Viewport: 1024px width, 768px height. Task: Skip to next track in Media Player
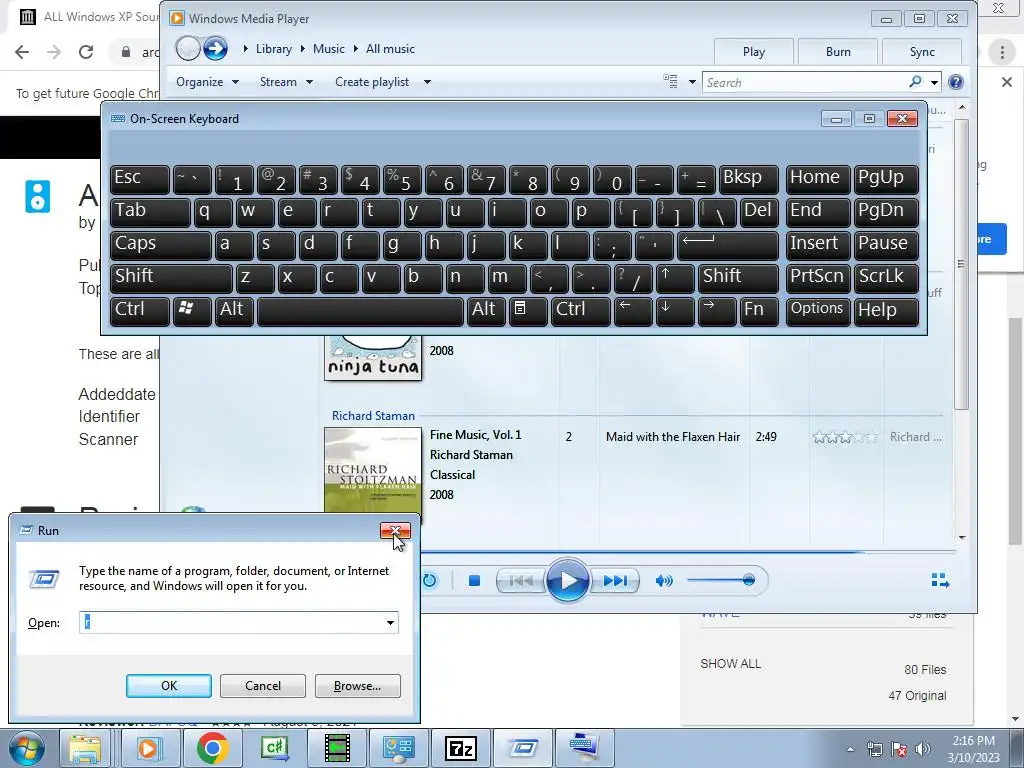tap(614, 581)
